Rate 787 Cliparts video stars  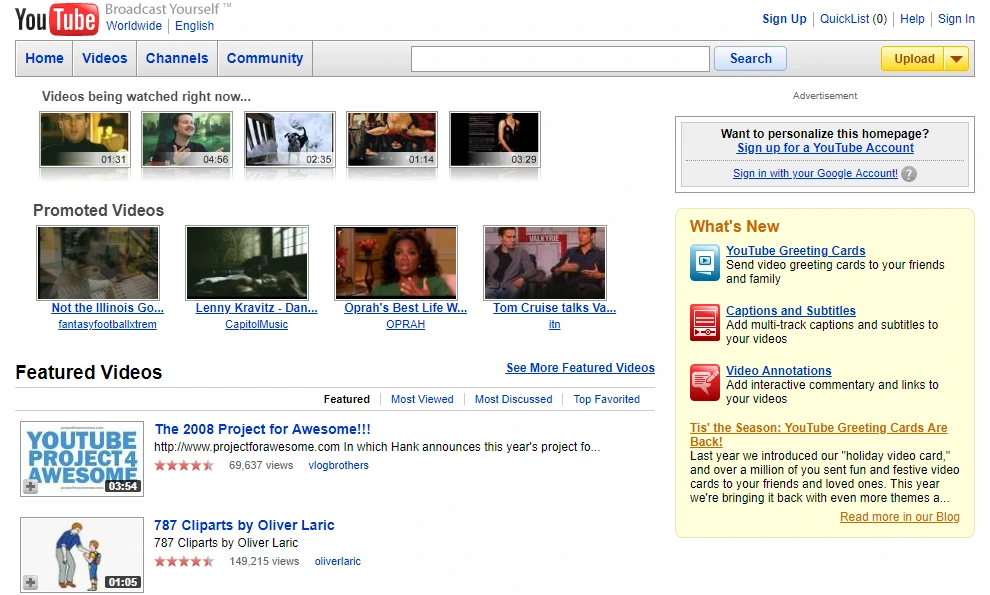click(184, 562)
